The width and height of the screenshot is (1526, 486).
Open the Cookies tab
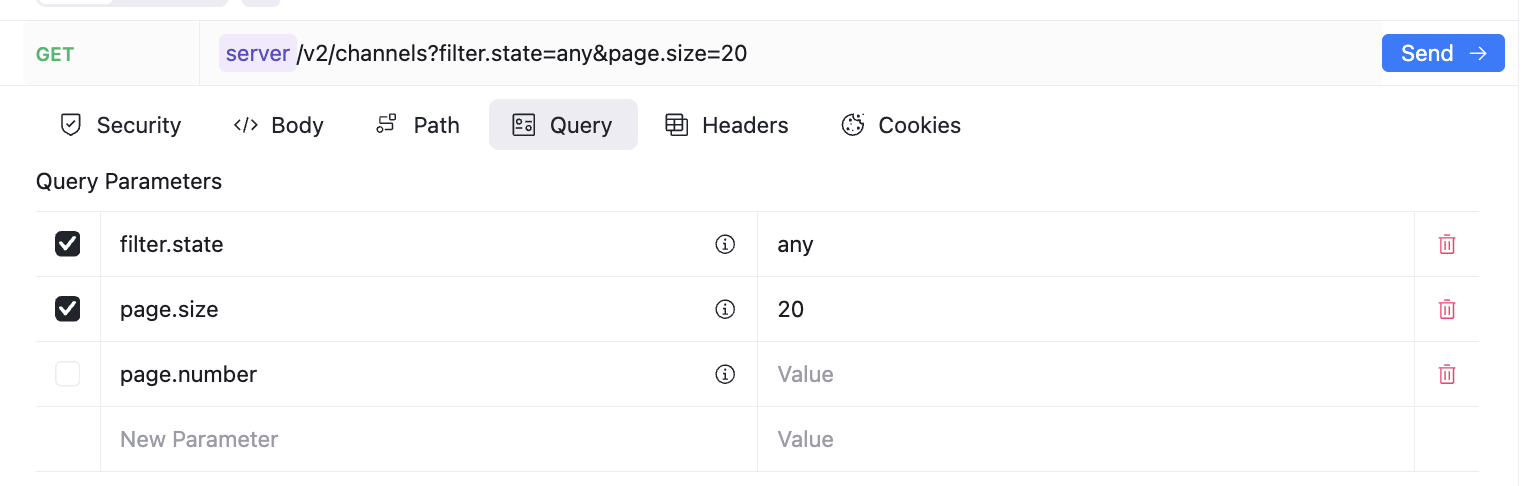coord(901,125)
